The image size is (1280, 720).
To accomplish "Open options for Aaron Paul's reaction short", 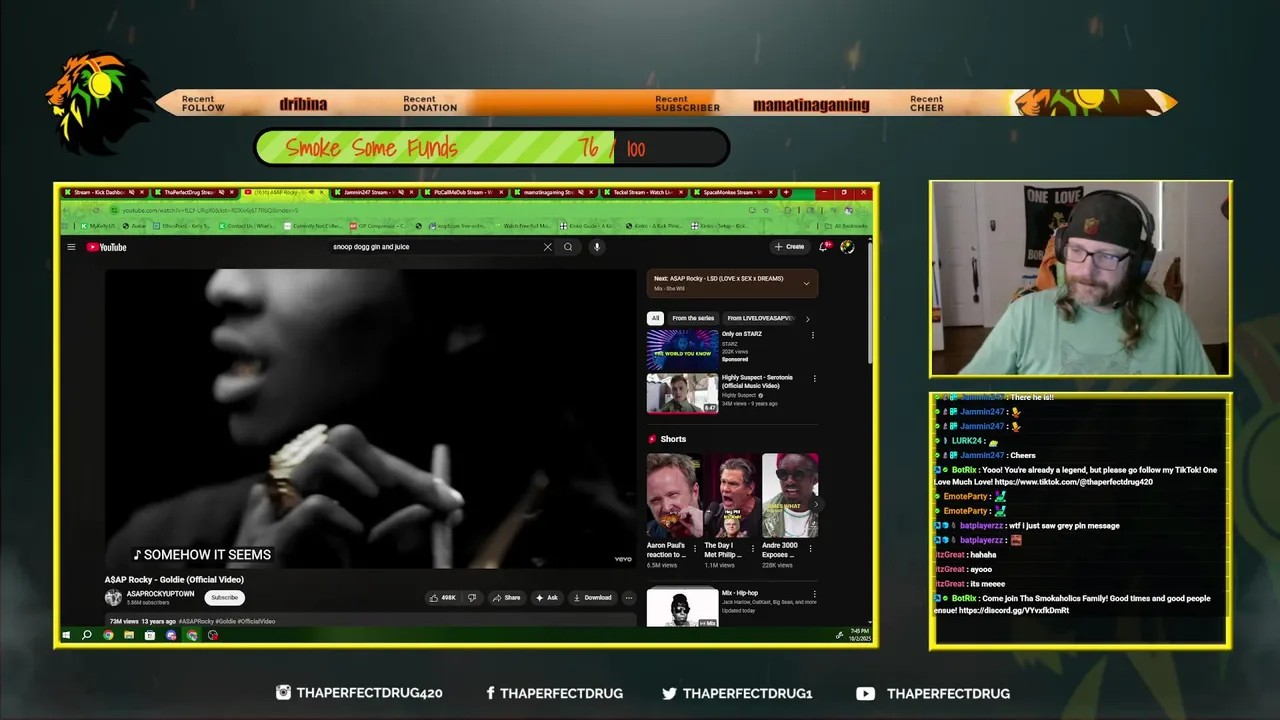I will click(x=696, y=548).
